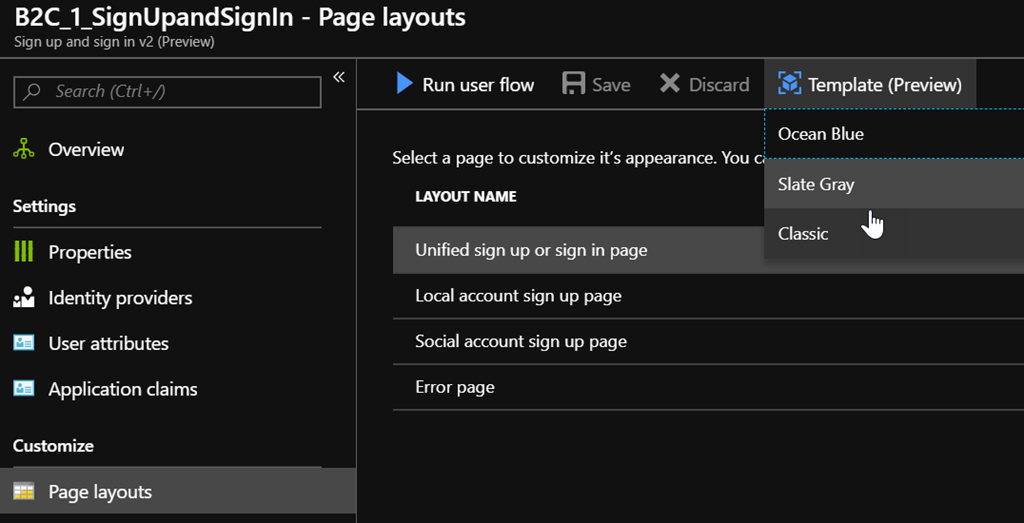The image size is (1024, 523).
Task: Select the Unified sign up or sign in page row
Action: click(531, 250)
